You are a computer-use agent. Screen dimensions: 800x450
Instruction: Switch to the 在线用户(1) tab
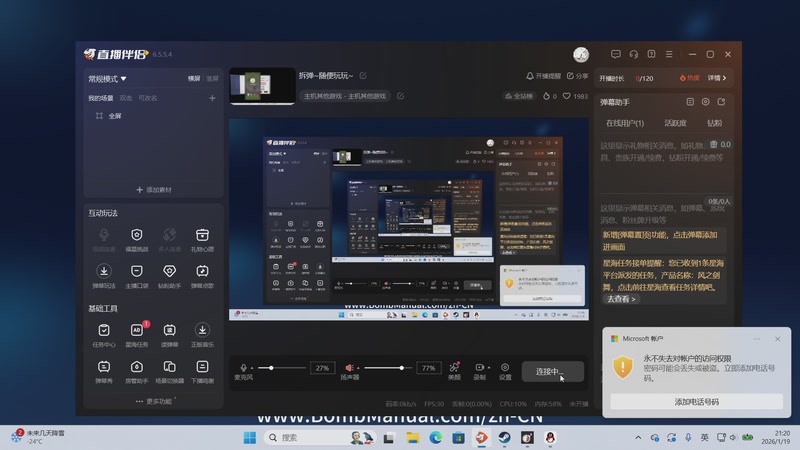(625, 123)
